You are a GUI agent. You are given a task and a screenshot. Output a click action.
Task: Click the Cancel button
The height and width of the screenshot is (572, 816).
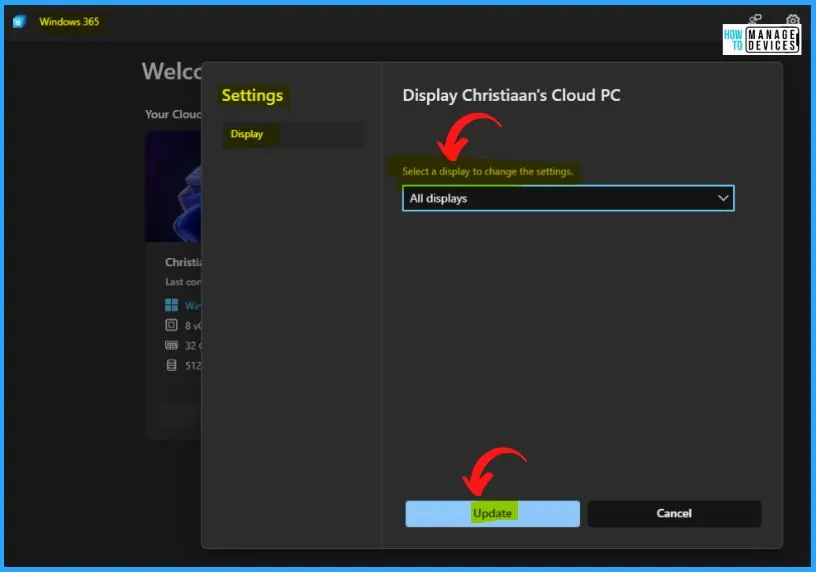coord(674,513)
